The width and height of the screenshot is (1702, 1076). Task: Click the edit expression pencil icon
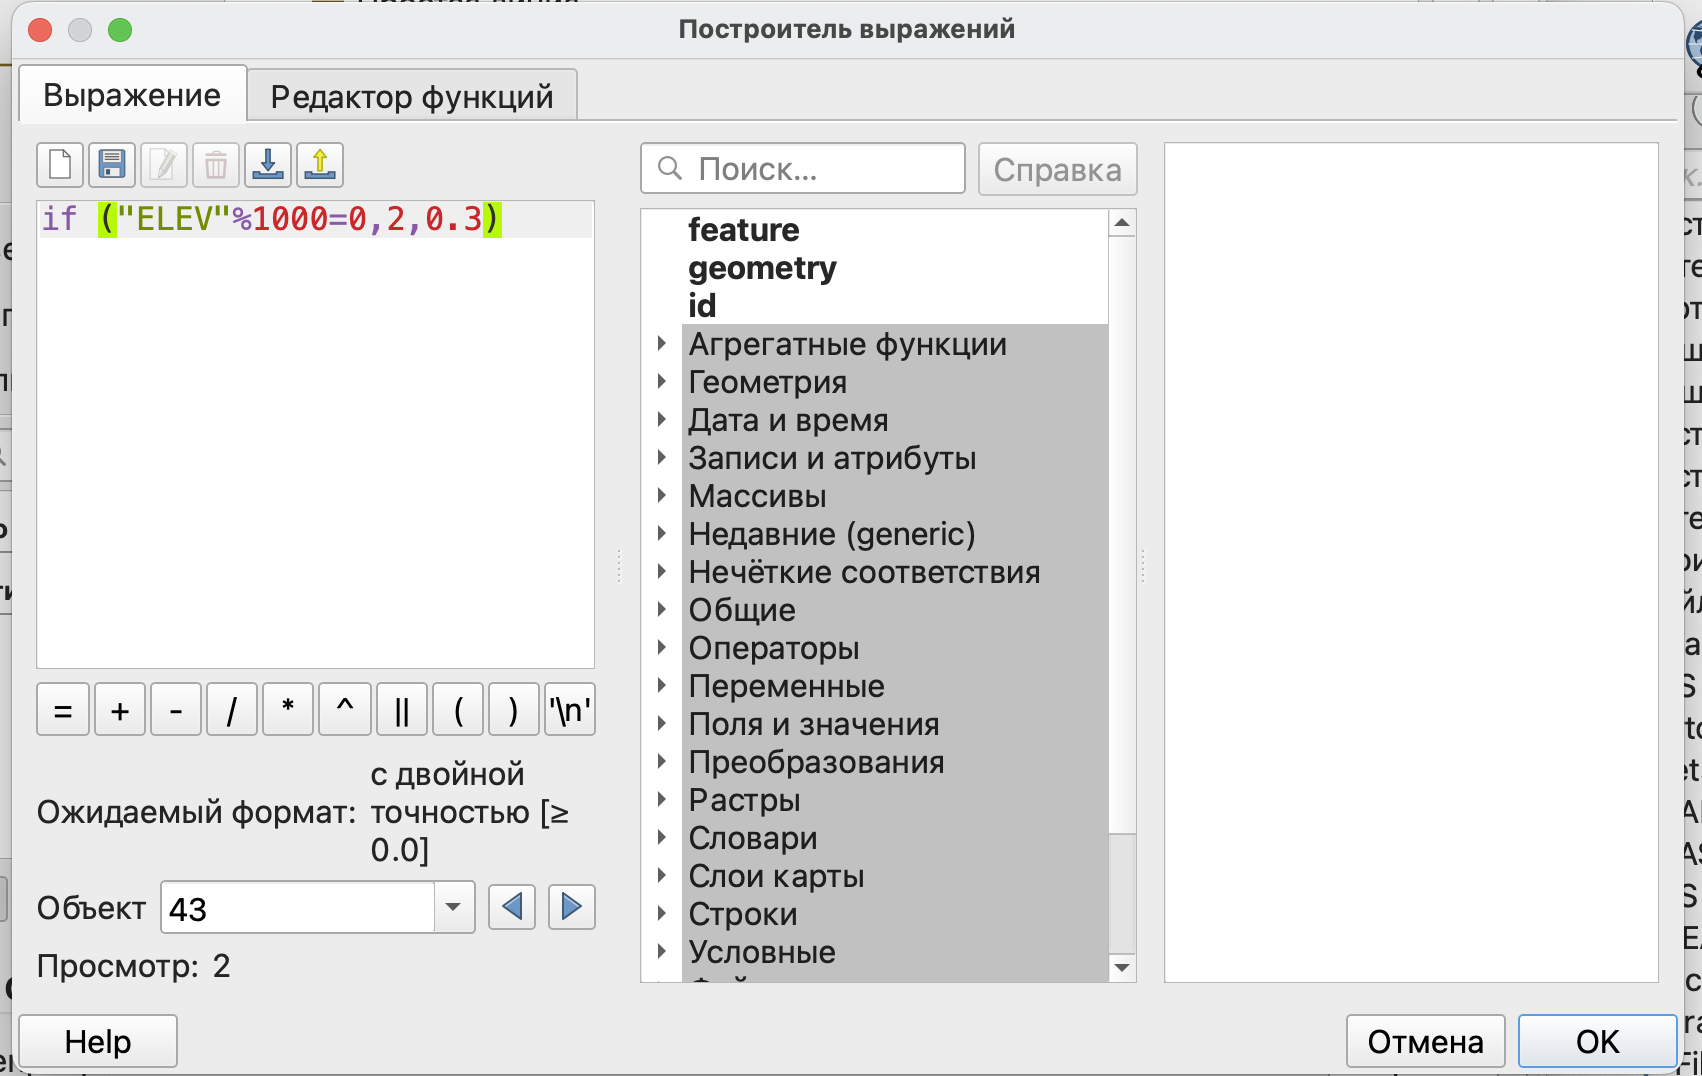164,165
